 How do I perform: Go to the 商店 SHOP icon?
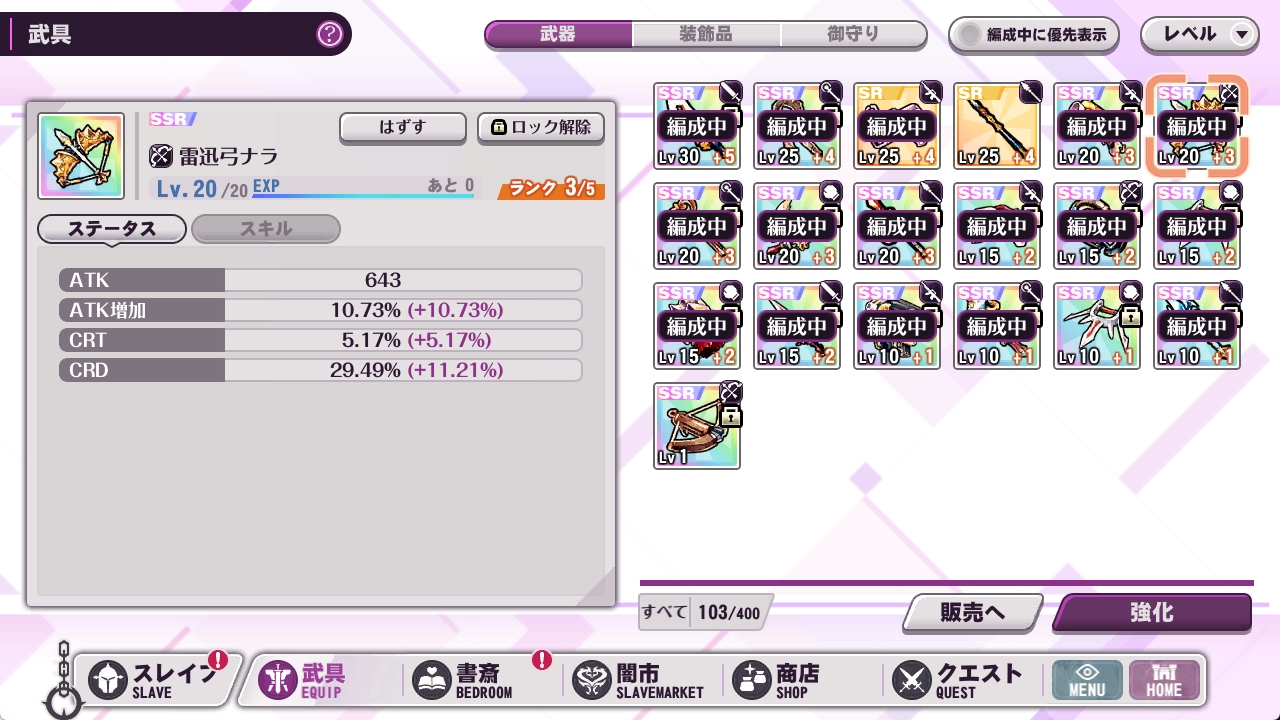[x=751, y=680]
